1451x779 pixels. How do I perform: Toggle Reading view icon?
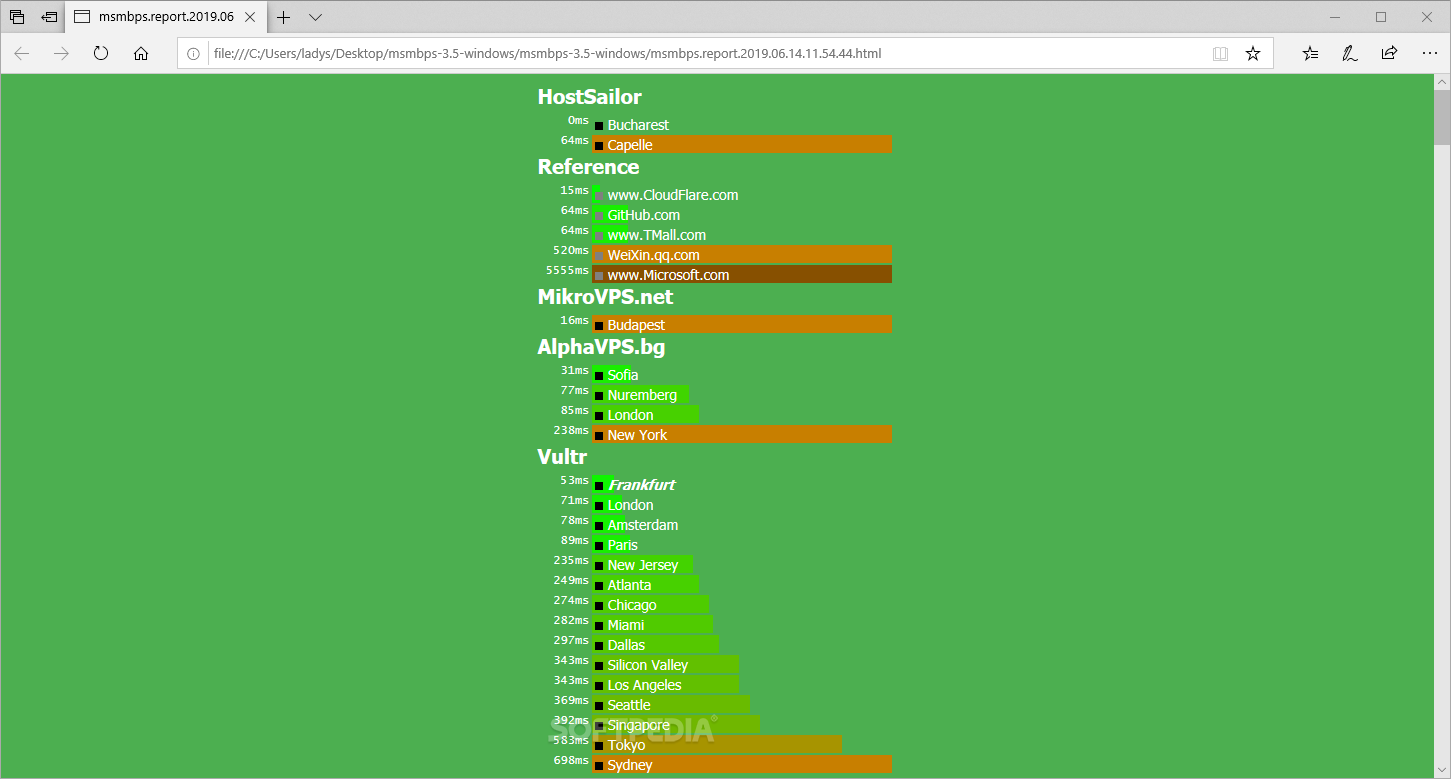click(1220, 54)
